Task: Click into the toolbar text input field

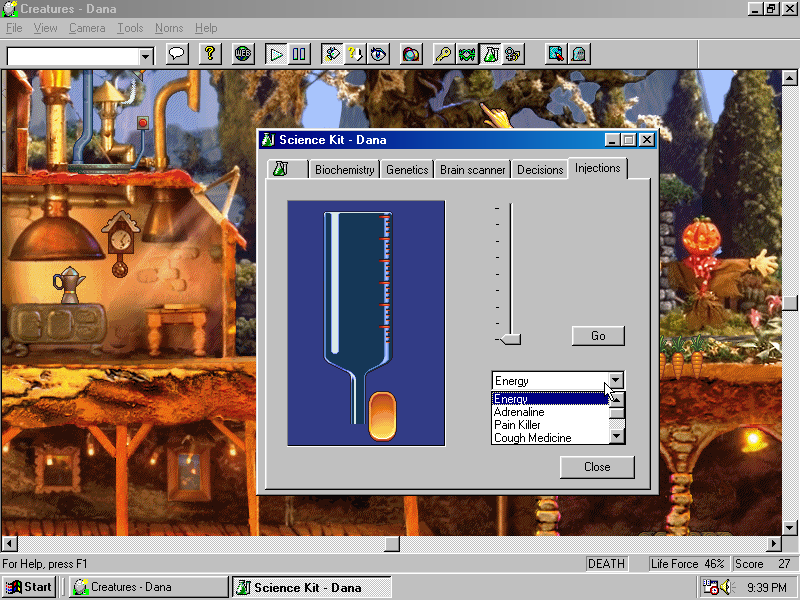Action: [x=73, y=56]
